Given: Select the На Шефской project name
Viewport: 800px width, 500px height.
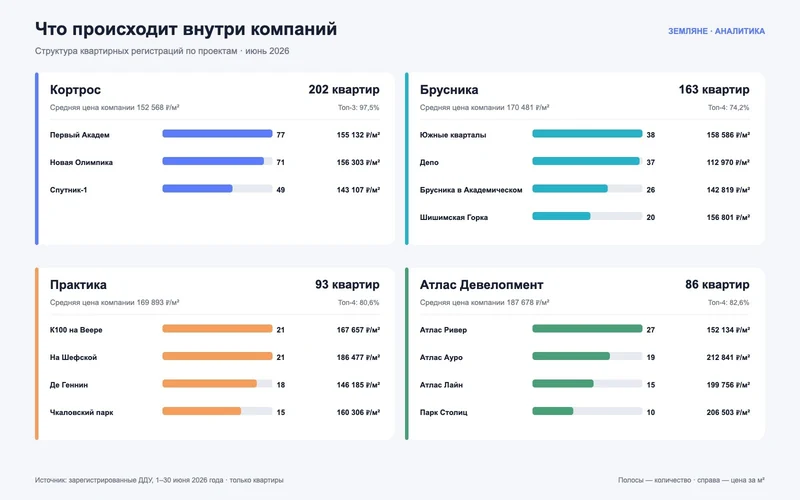Looking at the screenshot, I should pos(73,358).
